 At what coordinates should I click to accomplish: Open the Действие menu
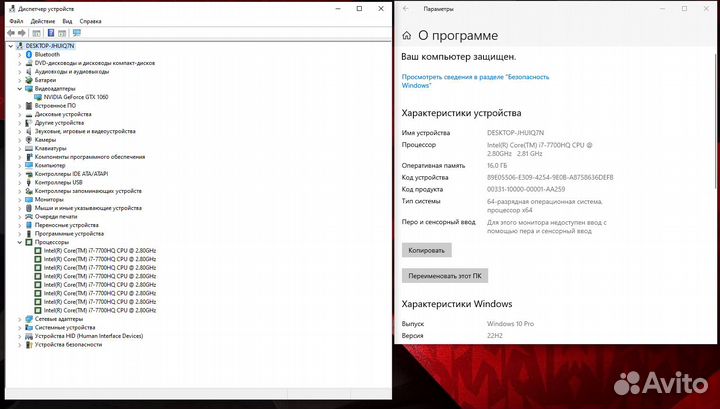(43, 21)
